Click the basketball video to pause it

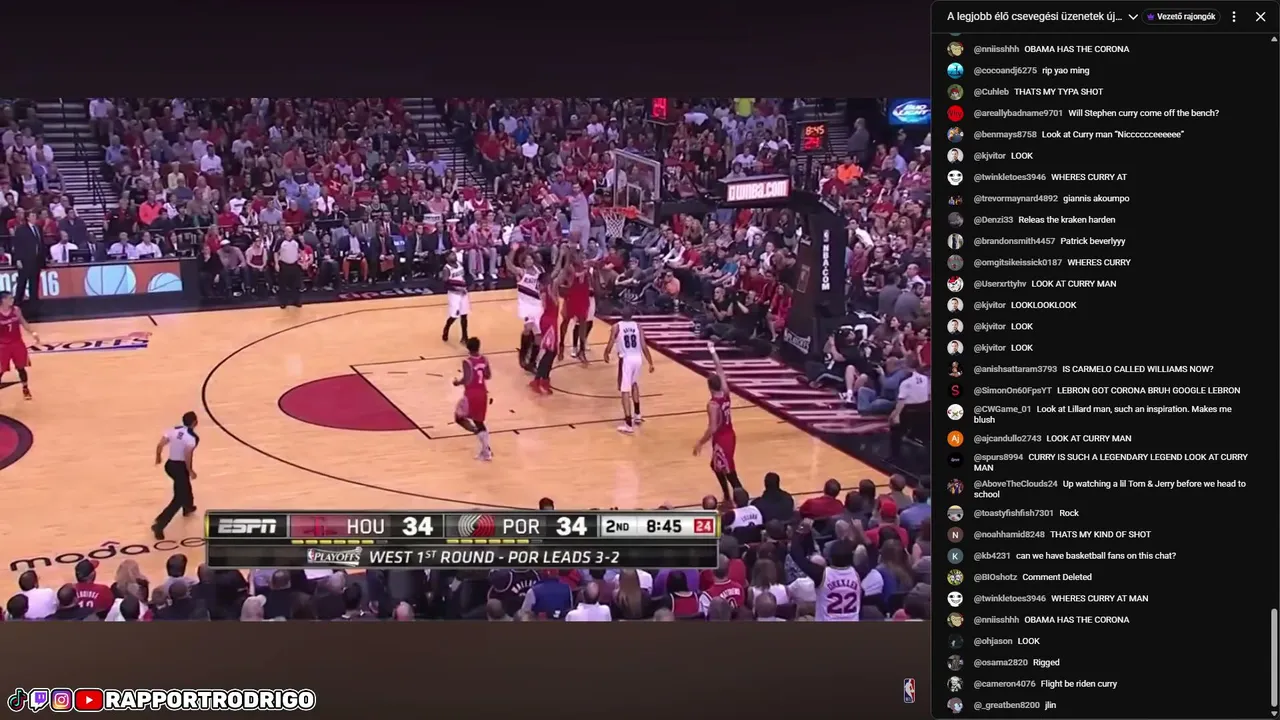pos(465,359)
